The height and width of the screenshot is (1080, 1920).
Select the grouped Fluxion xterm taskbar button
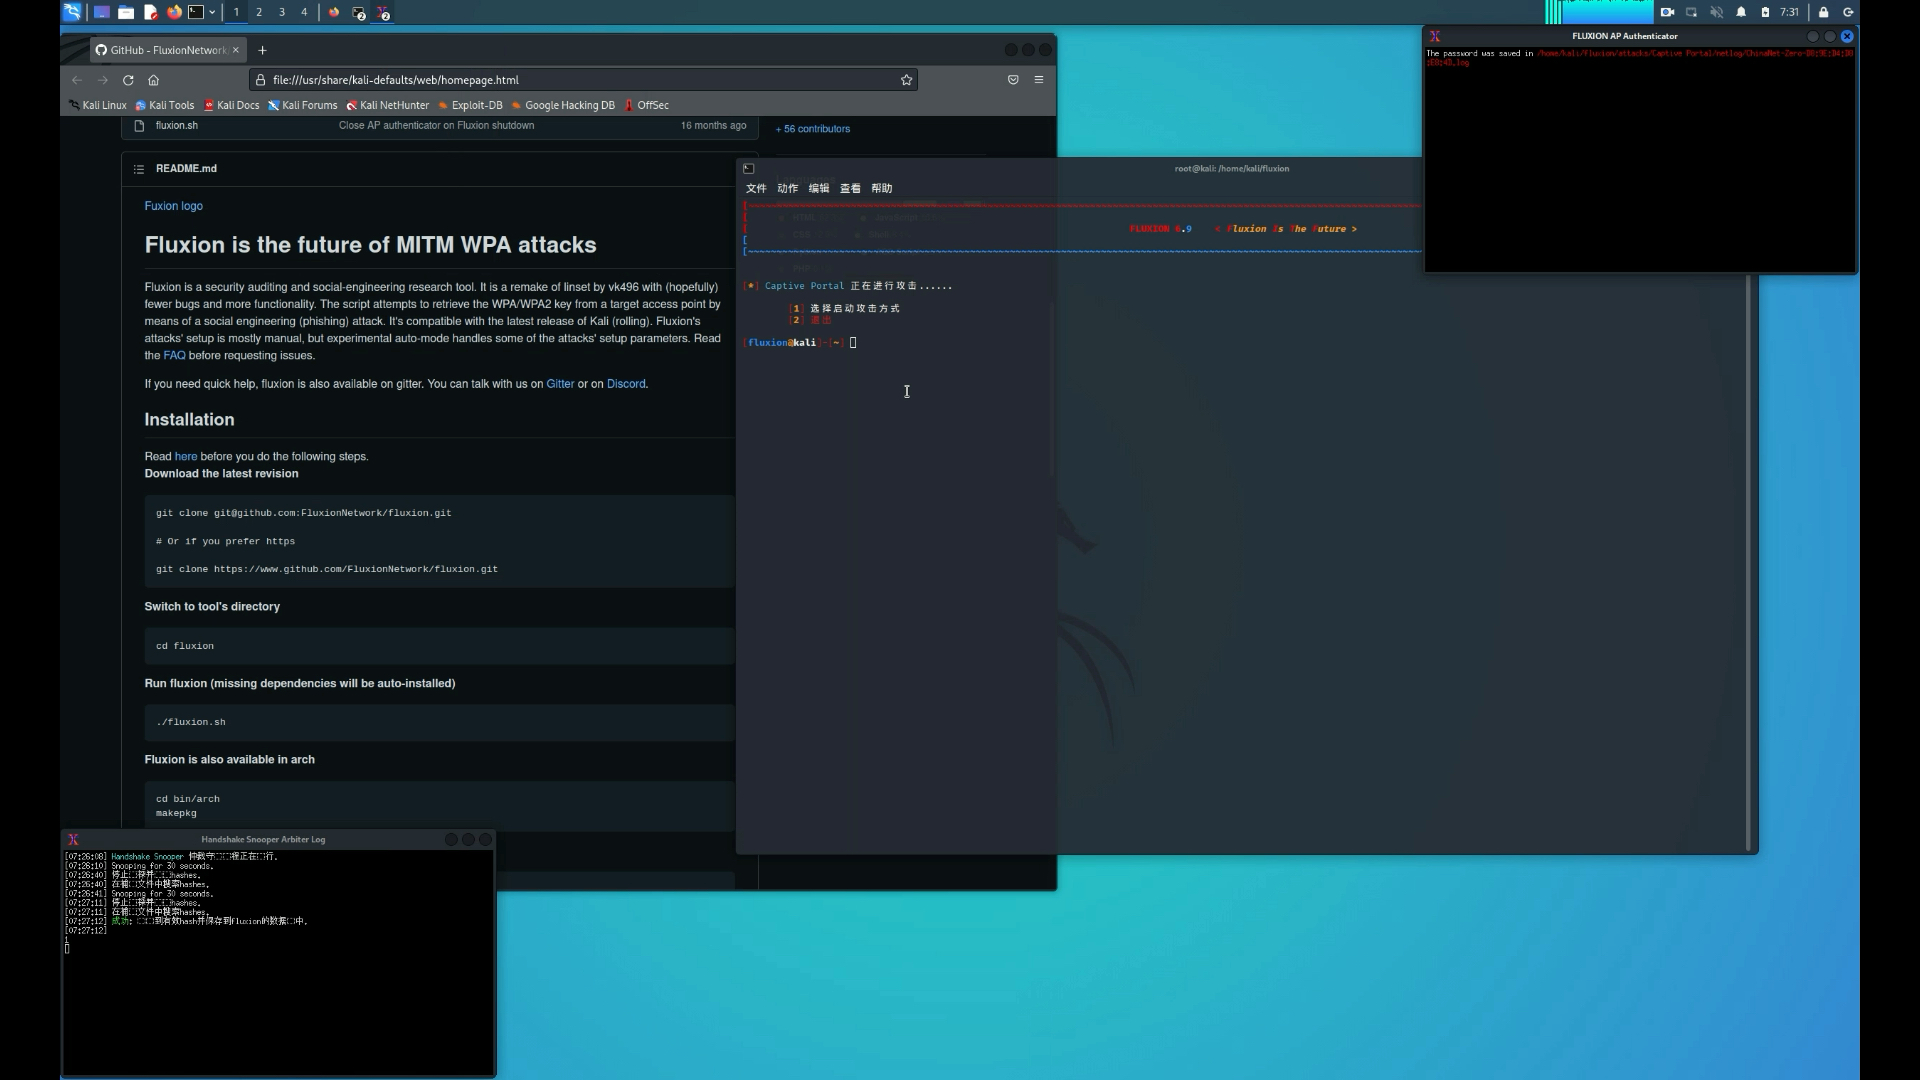(x=383, y=12)
